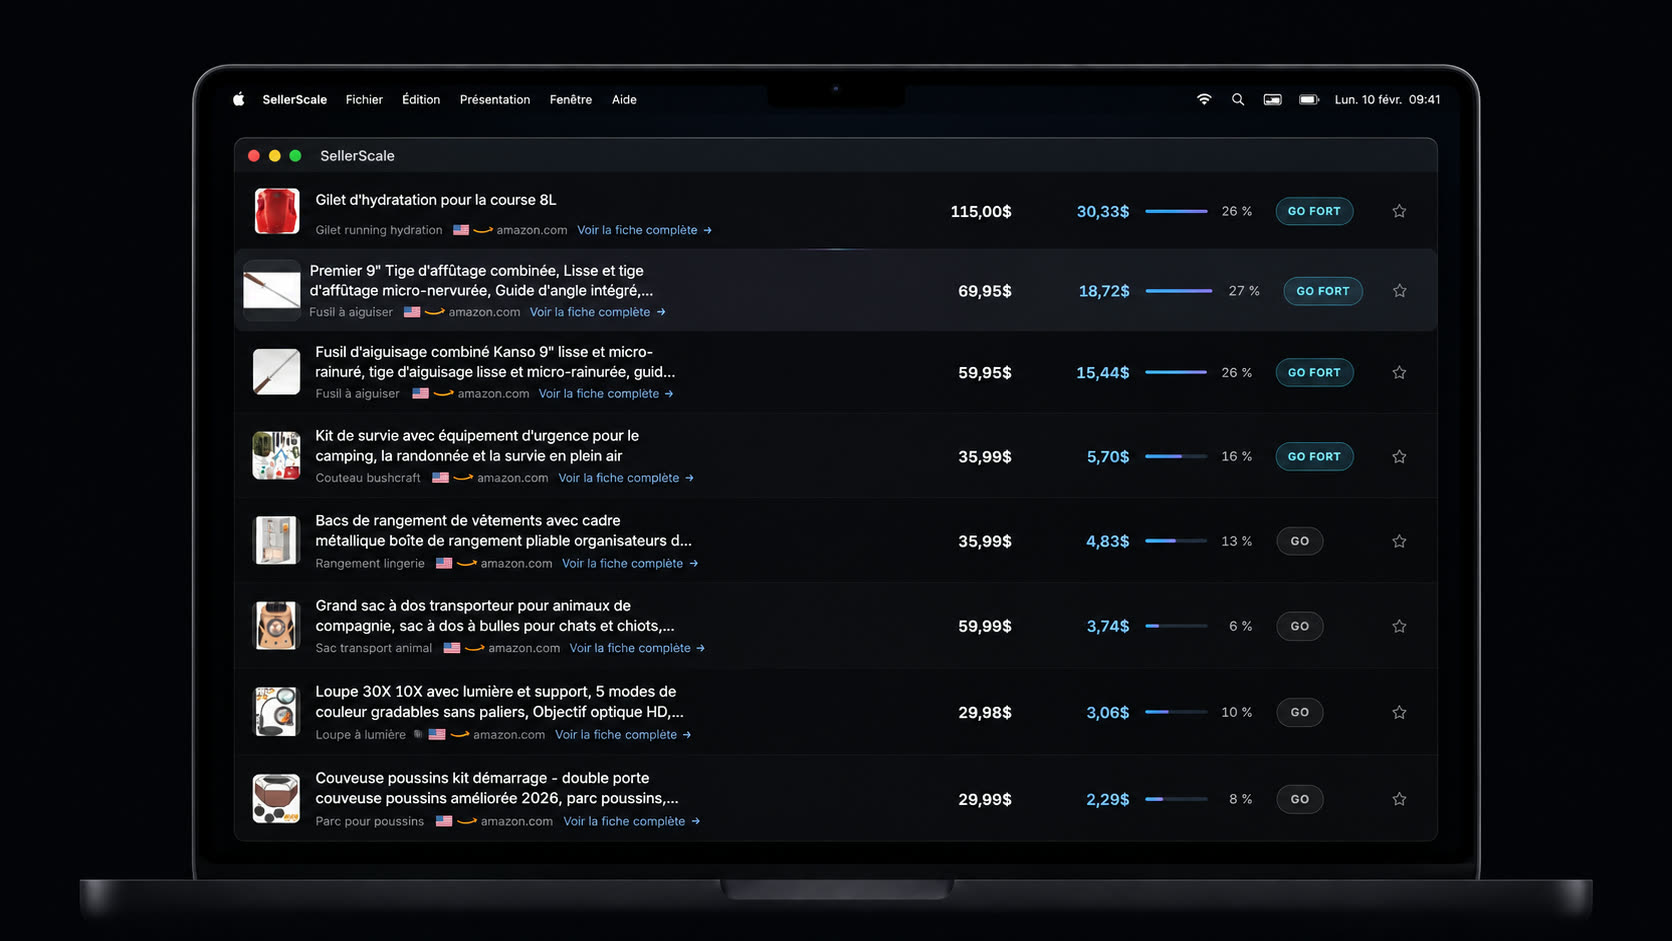
Task: Open the Aide menu
Action: 624,99
